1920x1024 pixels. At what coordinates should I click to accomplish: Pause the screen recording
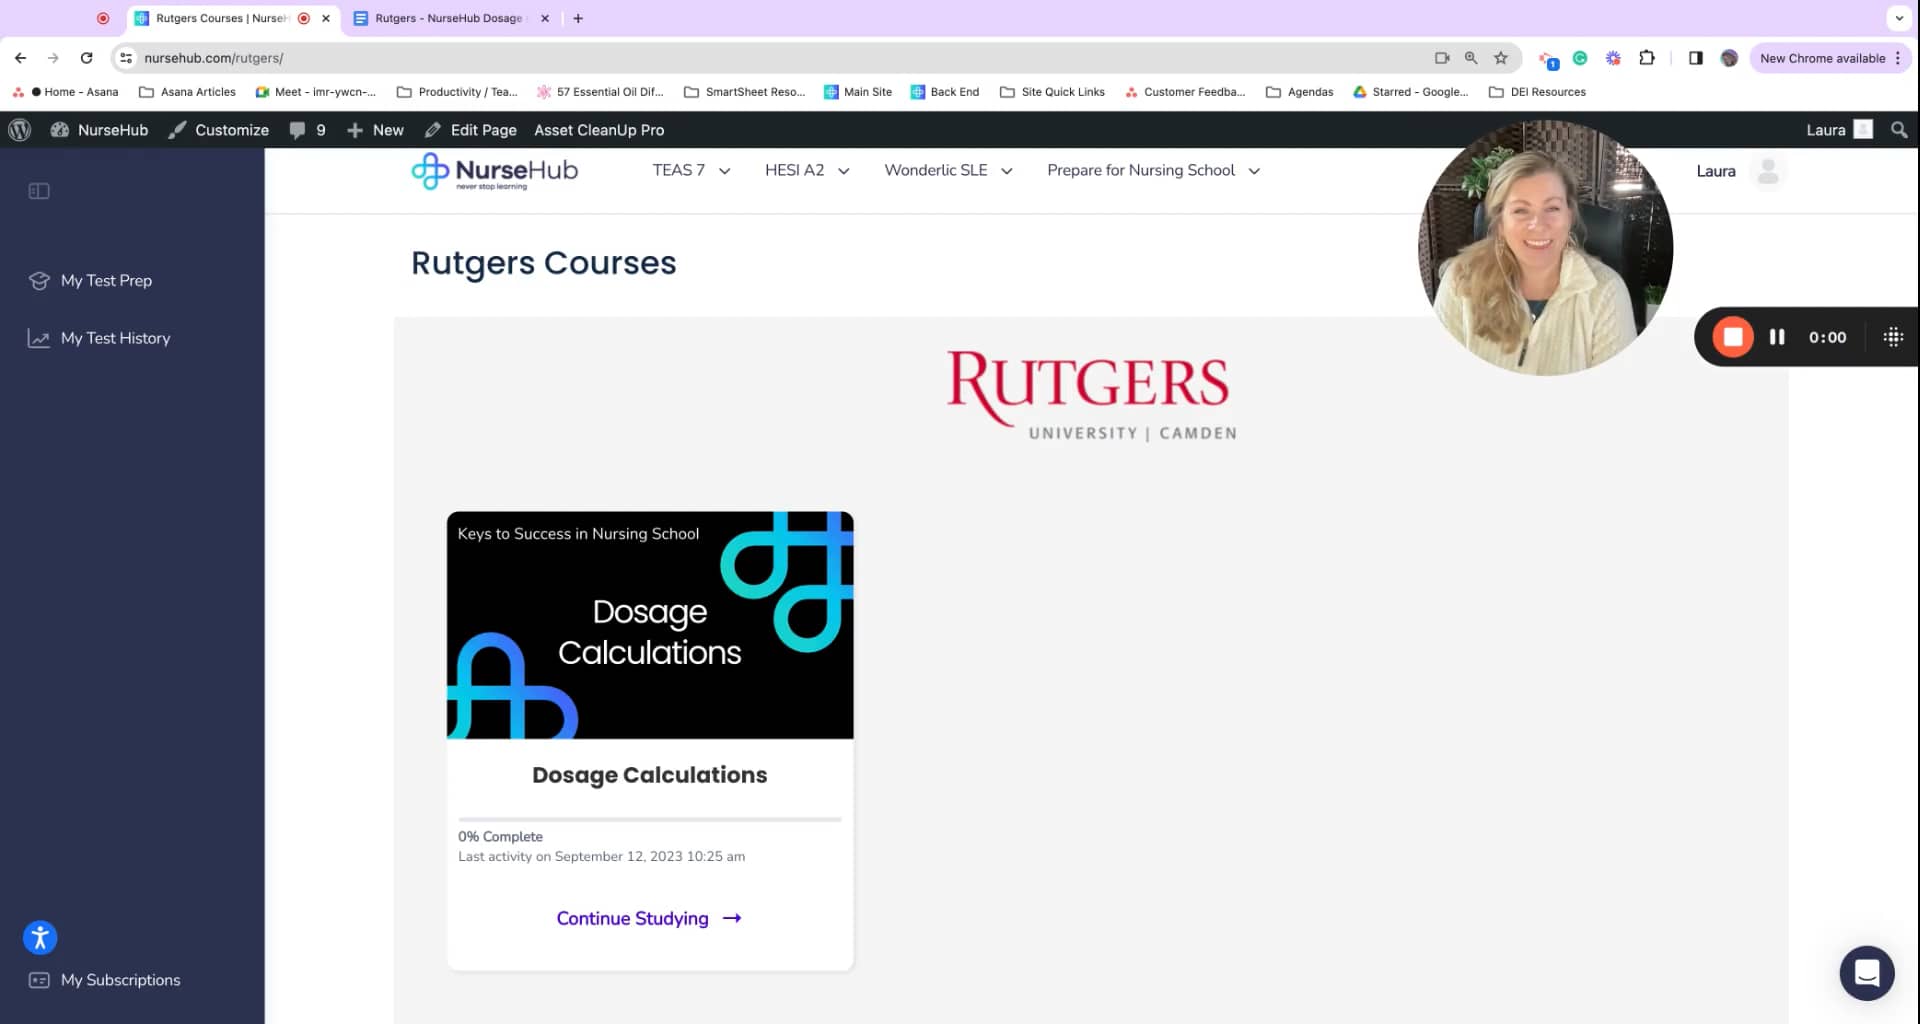[1778, 337]
